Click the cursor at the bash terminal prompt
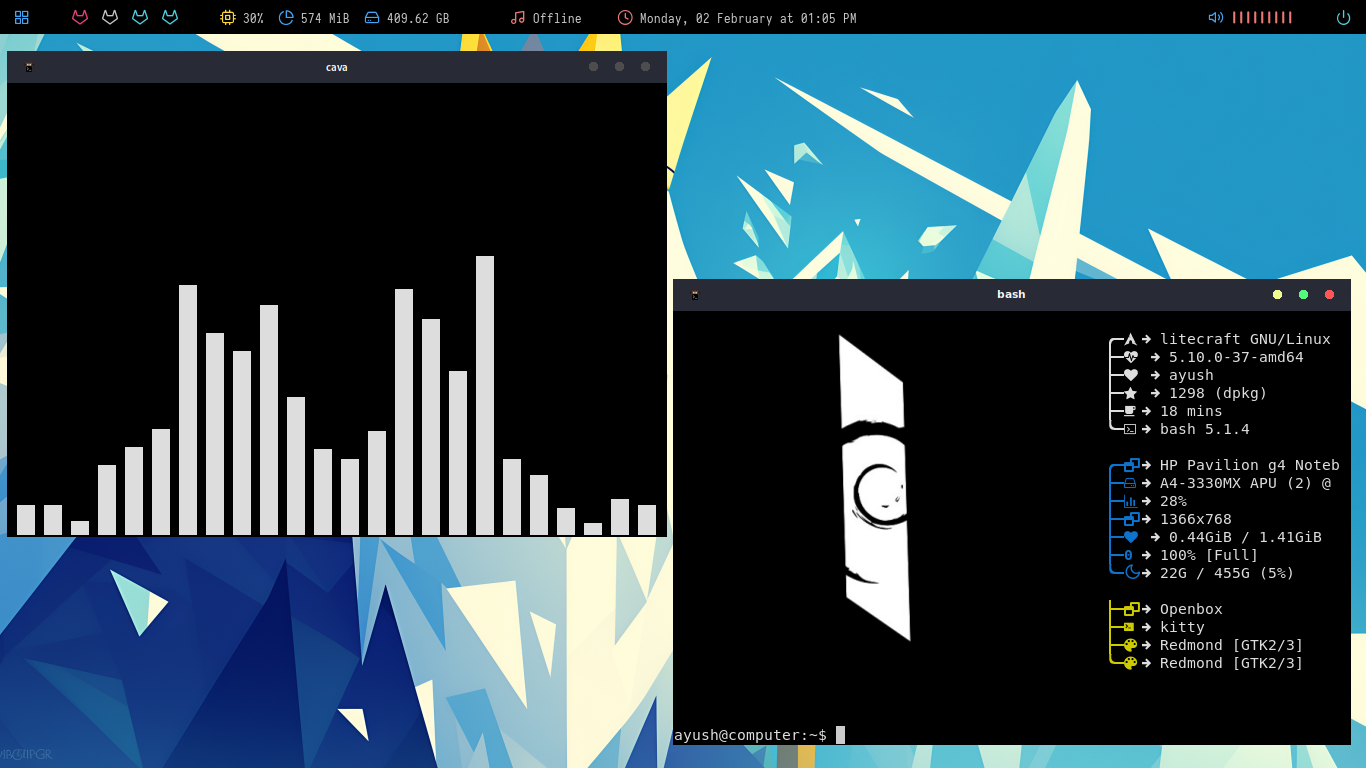 838,734
